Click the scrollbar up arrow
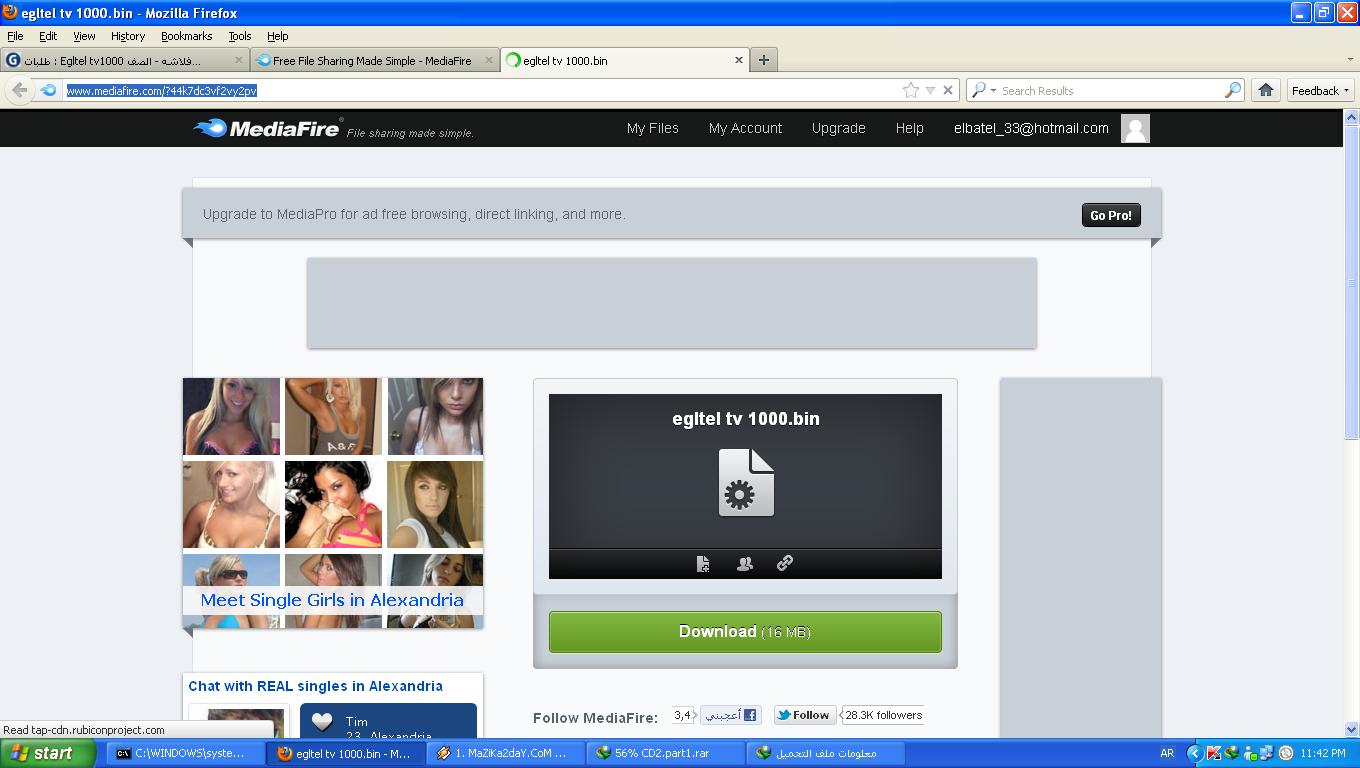This screenshot has width=1360, height=768. (1352, 117)
